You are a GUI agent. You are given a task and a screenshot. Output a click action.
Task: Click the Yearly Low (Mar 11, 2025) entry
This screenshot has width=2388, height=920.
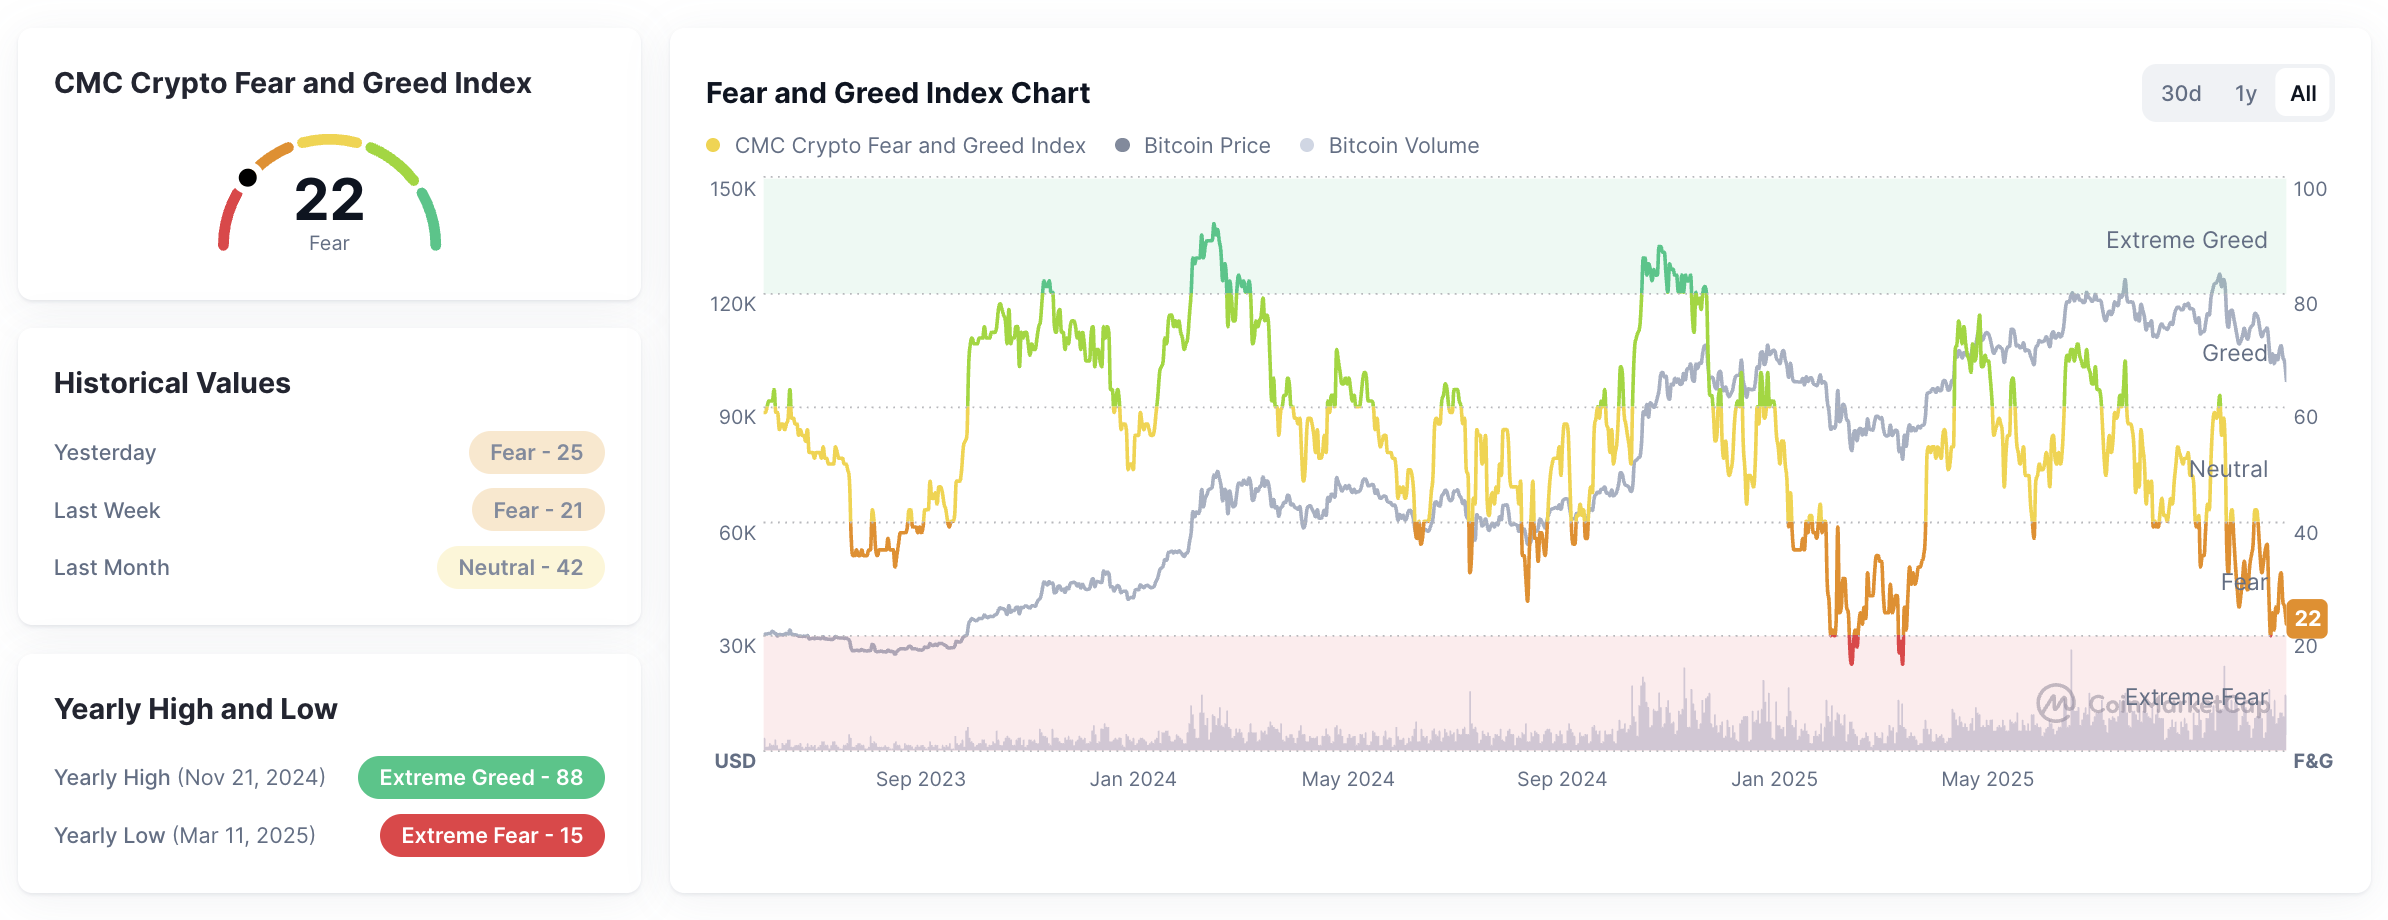coord(185,835)
